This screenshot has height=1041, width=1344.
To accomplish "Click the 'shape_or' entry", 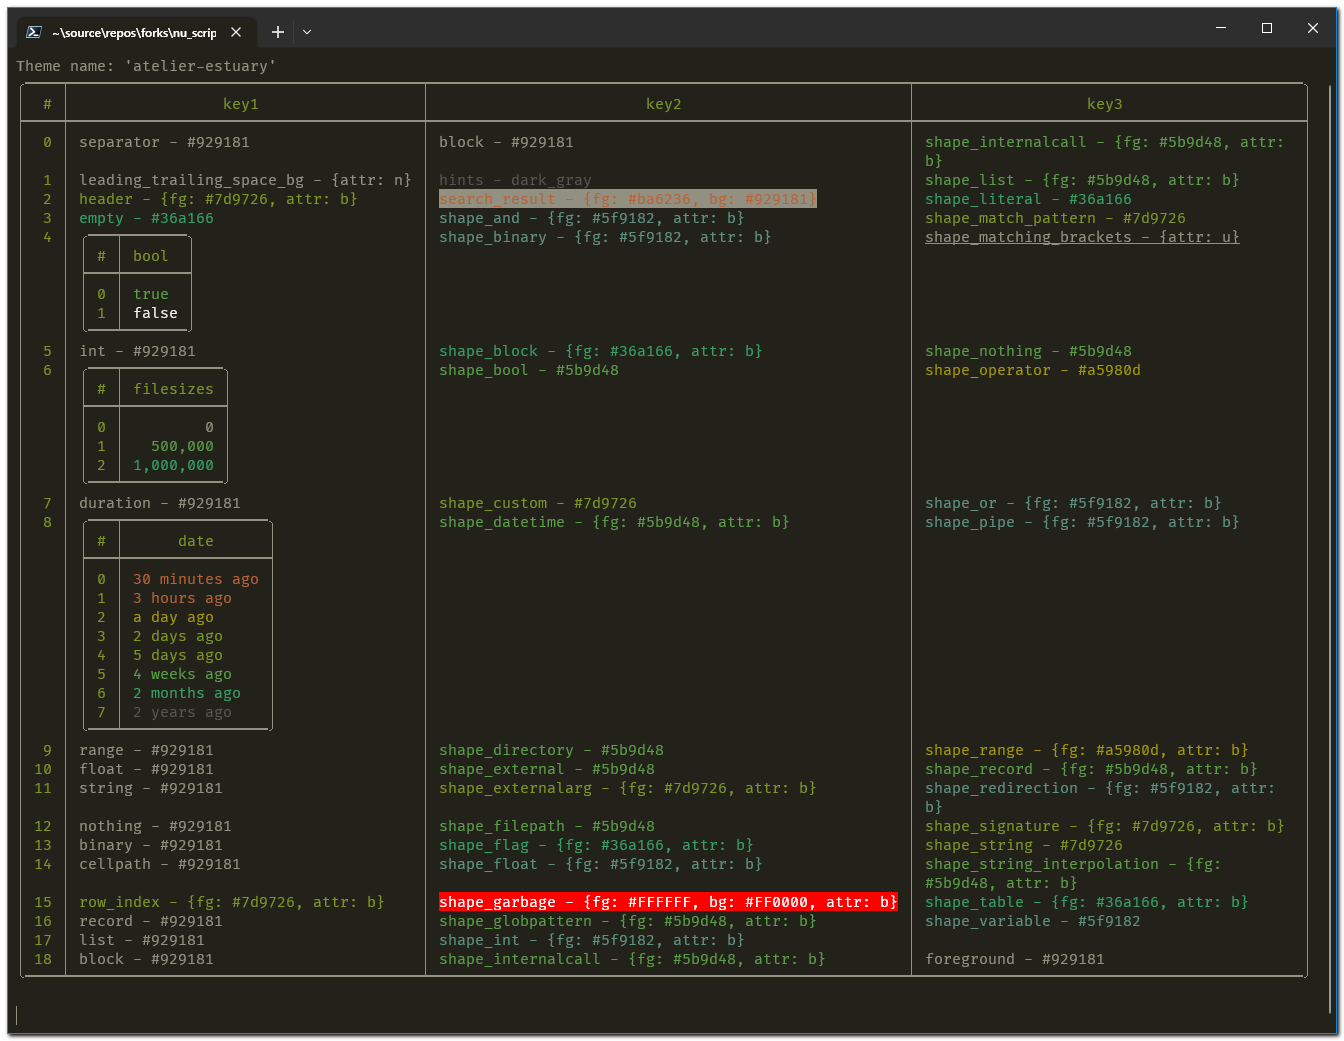I will (x=1073, y=503).
